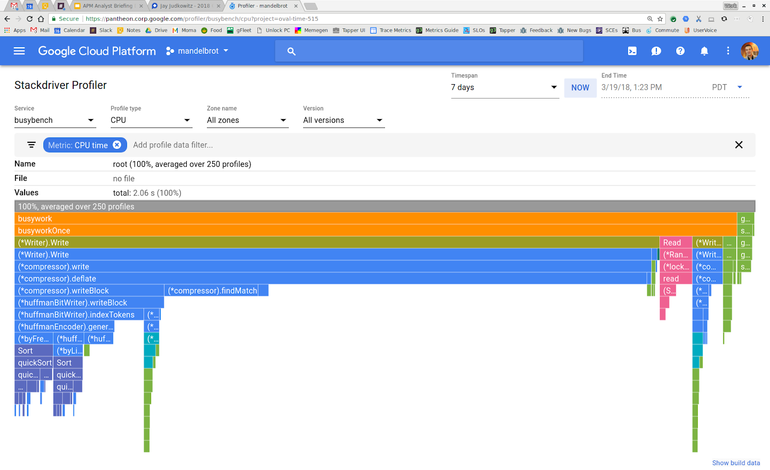The width and height of the screenshot is (770, 470).
Task: Clear the profile filter bar with X
Action: point(739,145)
